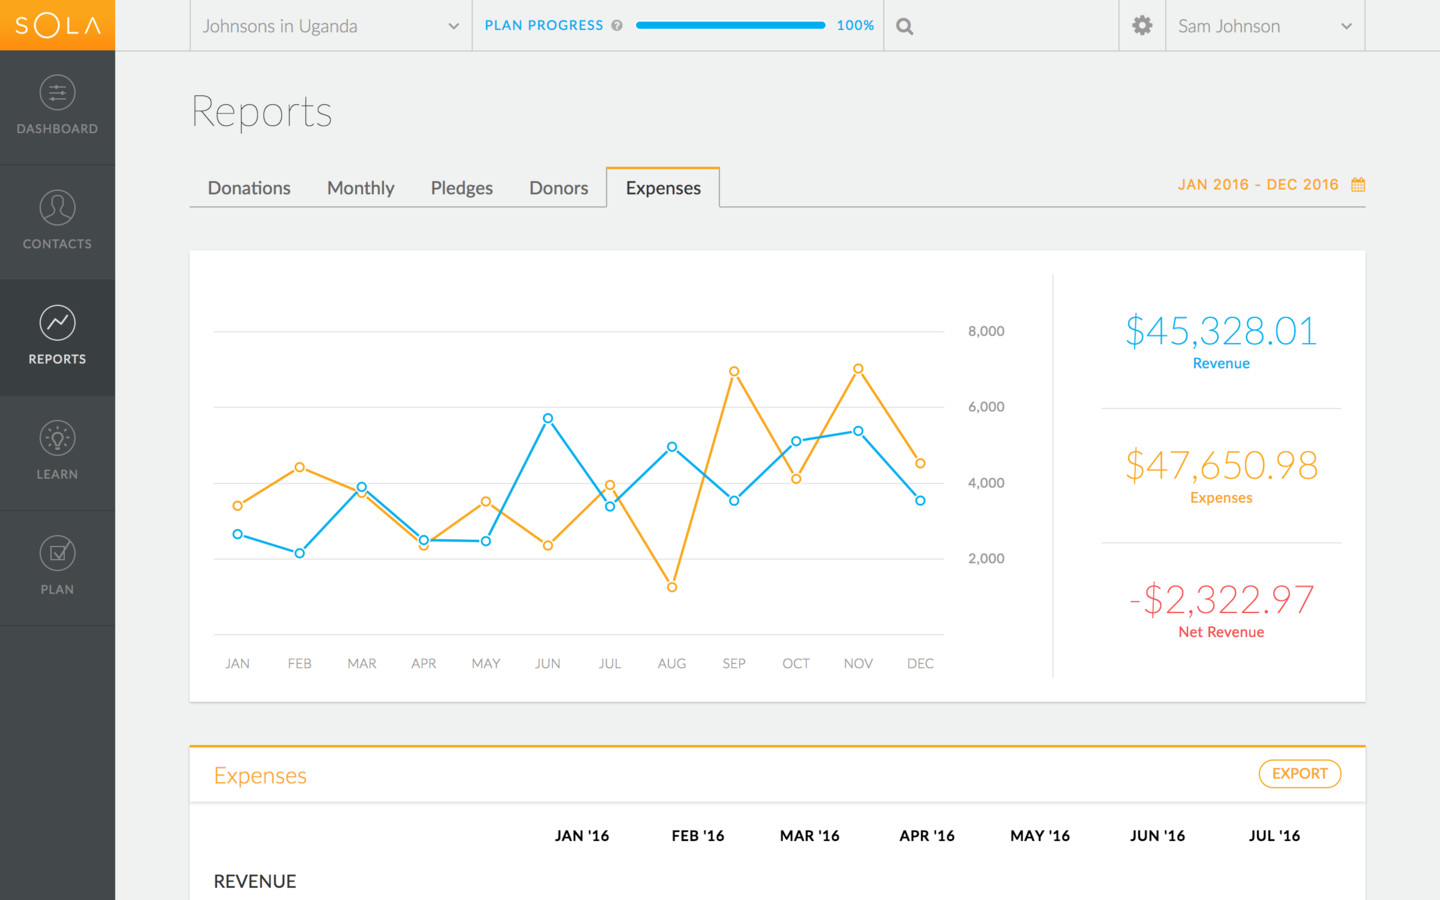The width and height of the screenshot is (1440, 900).
Task: Click the Net Revenue figure
Action: point(1220,598)
